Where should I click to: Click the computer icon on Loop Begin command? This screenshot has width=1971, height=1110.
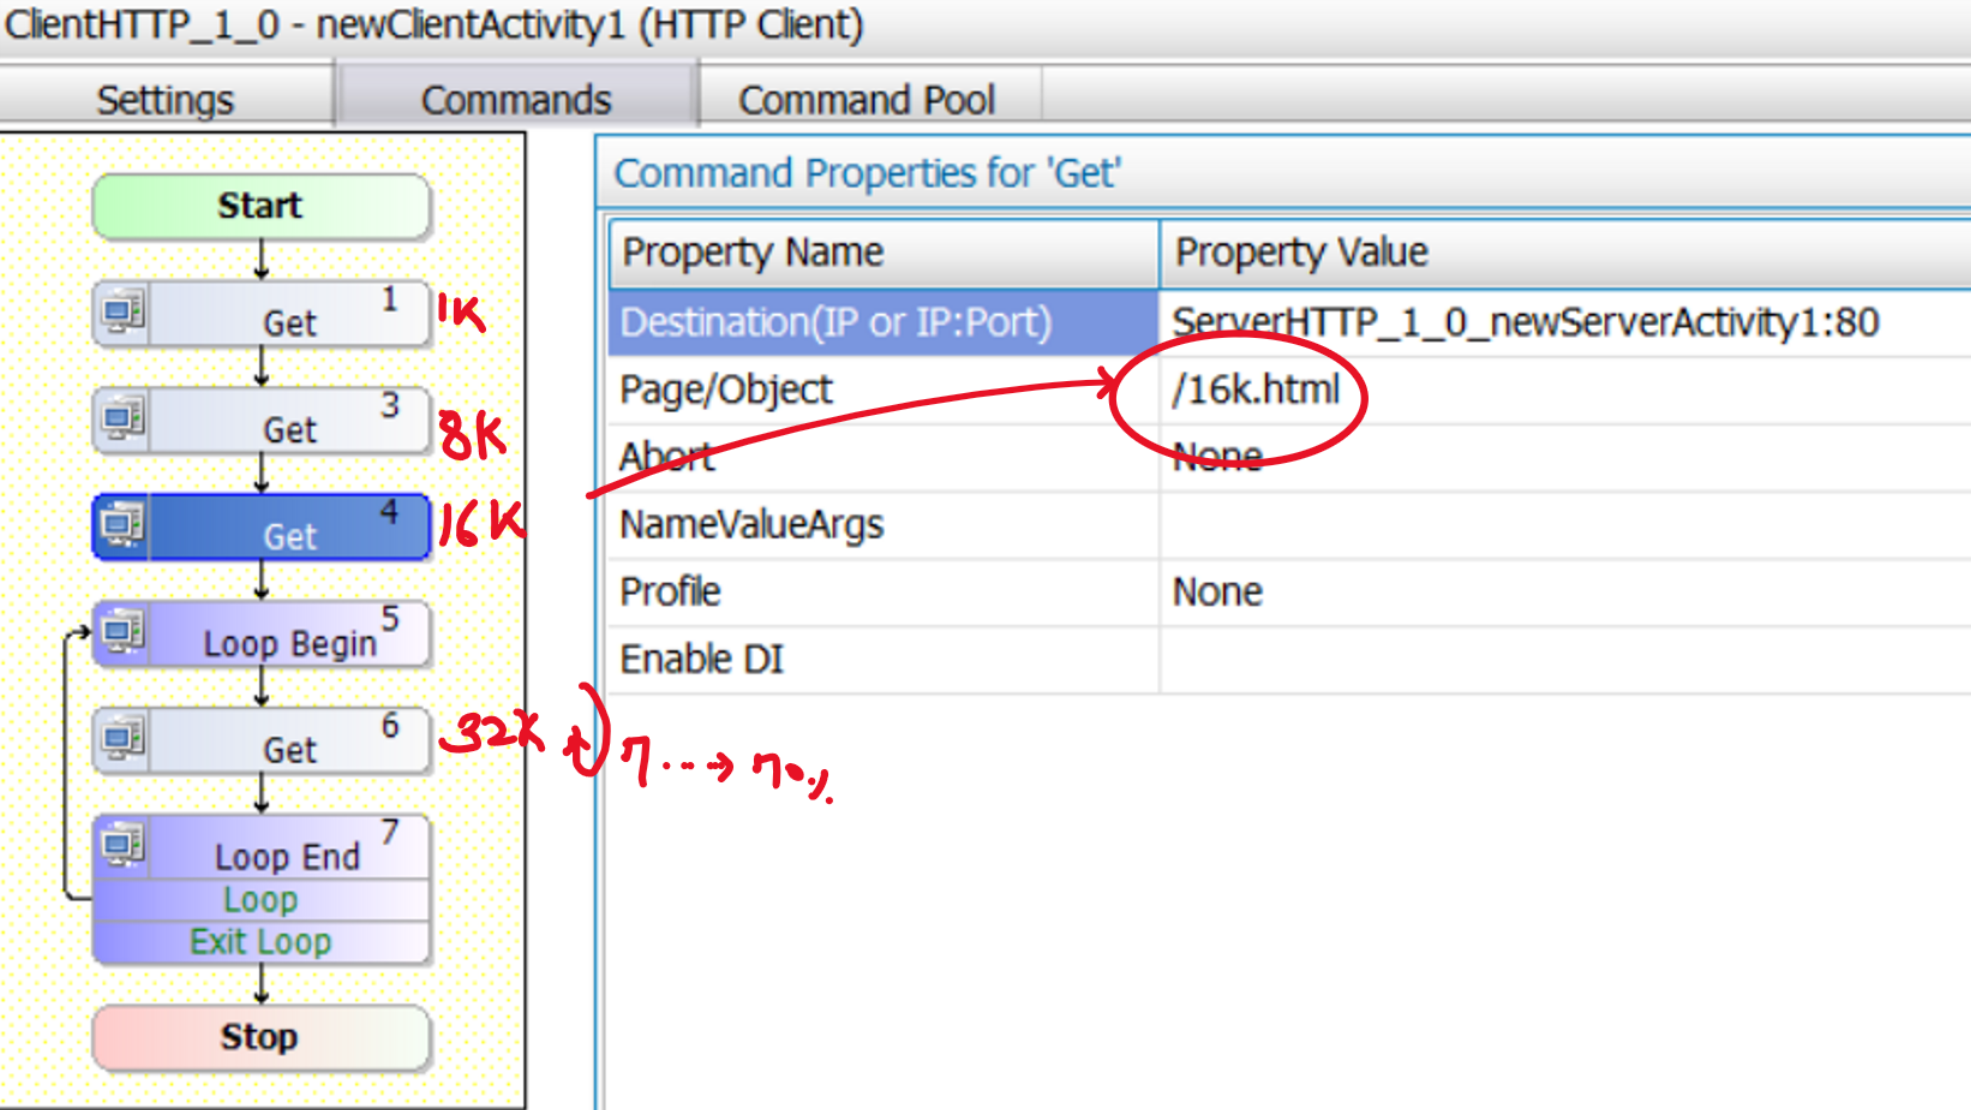[x=122, y=632]
